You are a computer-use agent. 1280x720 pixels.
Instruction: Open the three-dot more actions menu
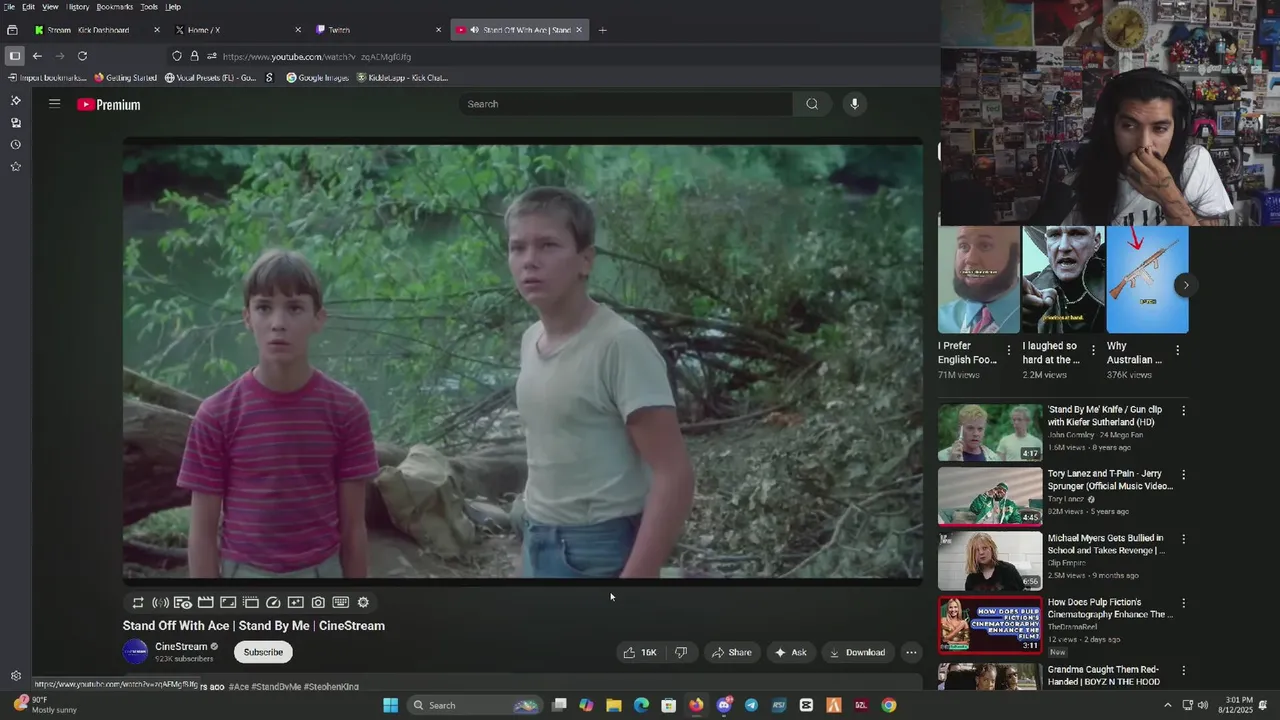pyautogui.click(x=911, y=652)
